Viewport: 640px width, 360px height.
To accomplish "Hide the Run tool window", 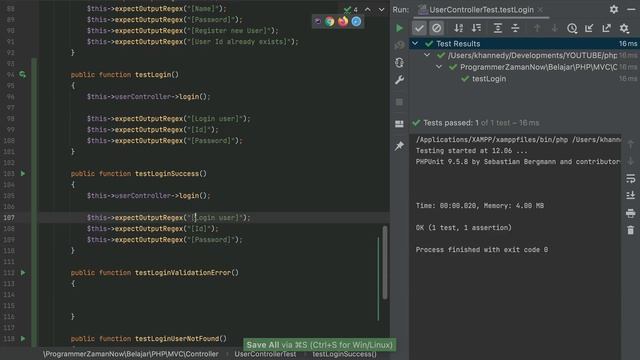I will point(631,9).
